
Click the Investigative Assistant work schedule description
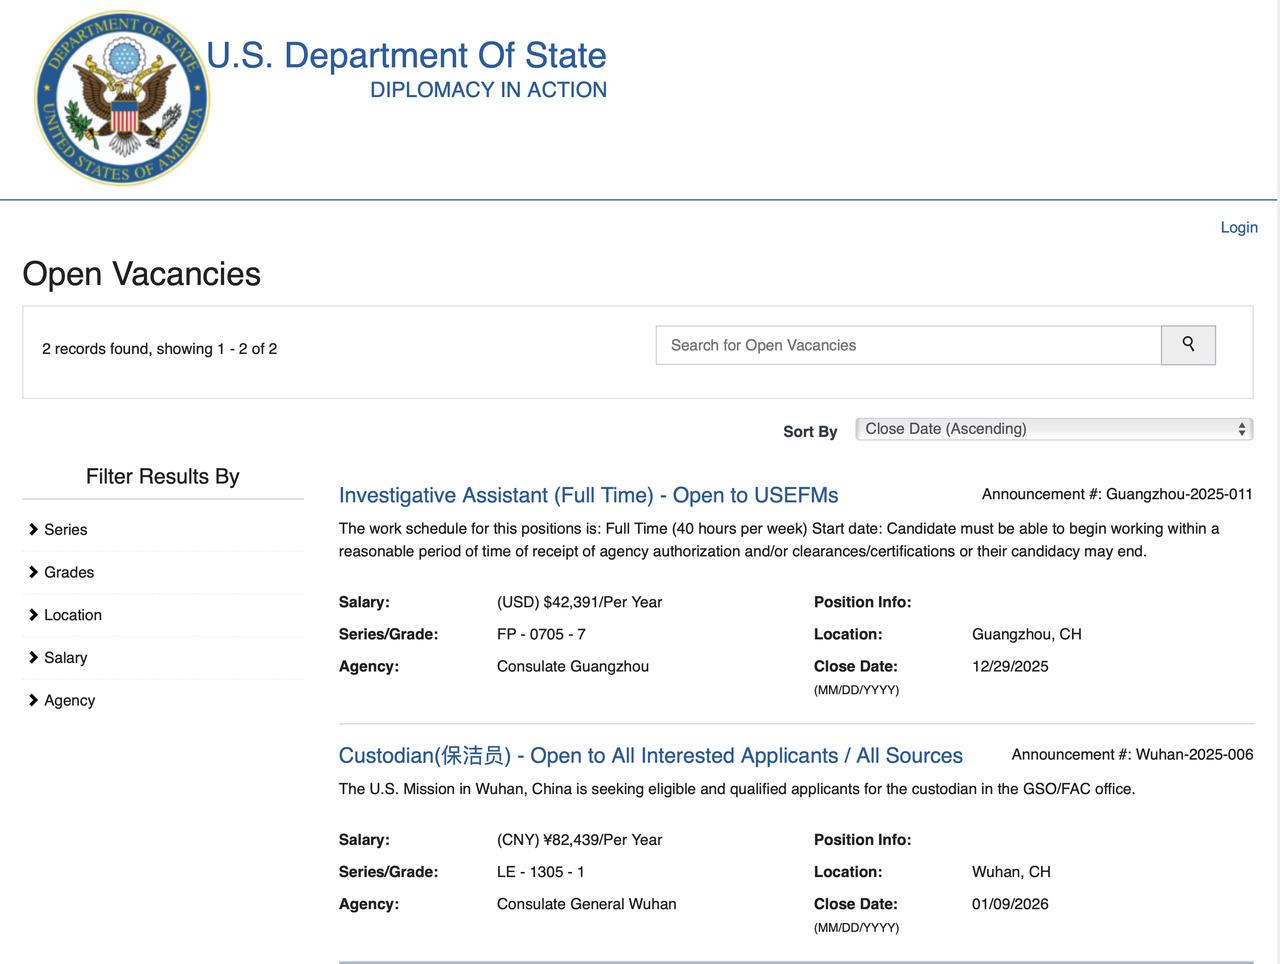779,540
